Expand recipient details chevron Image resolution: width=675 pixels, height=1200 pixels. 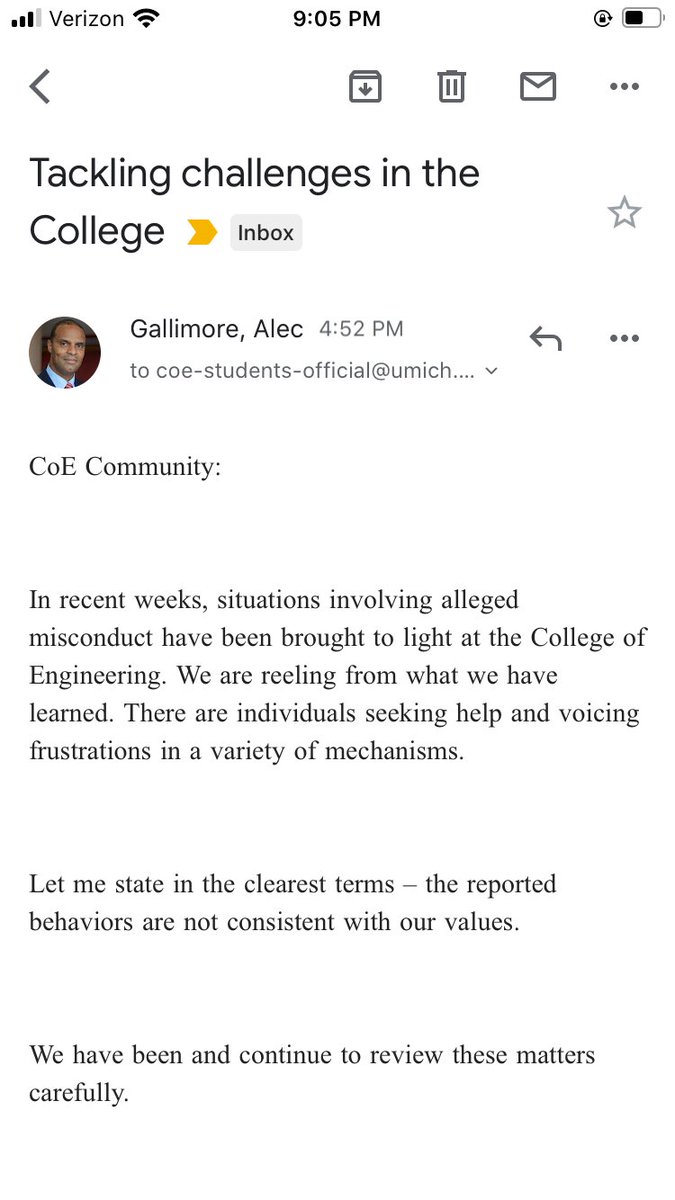pyautogui.click(x=491, y=371)
